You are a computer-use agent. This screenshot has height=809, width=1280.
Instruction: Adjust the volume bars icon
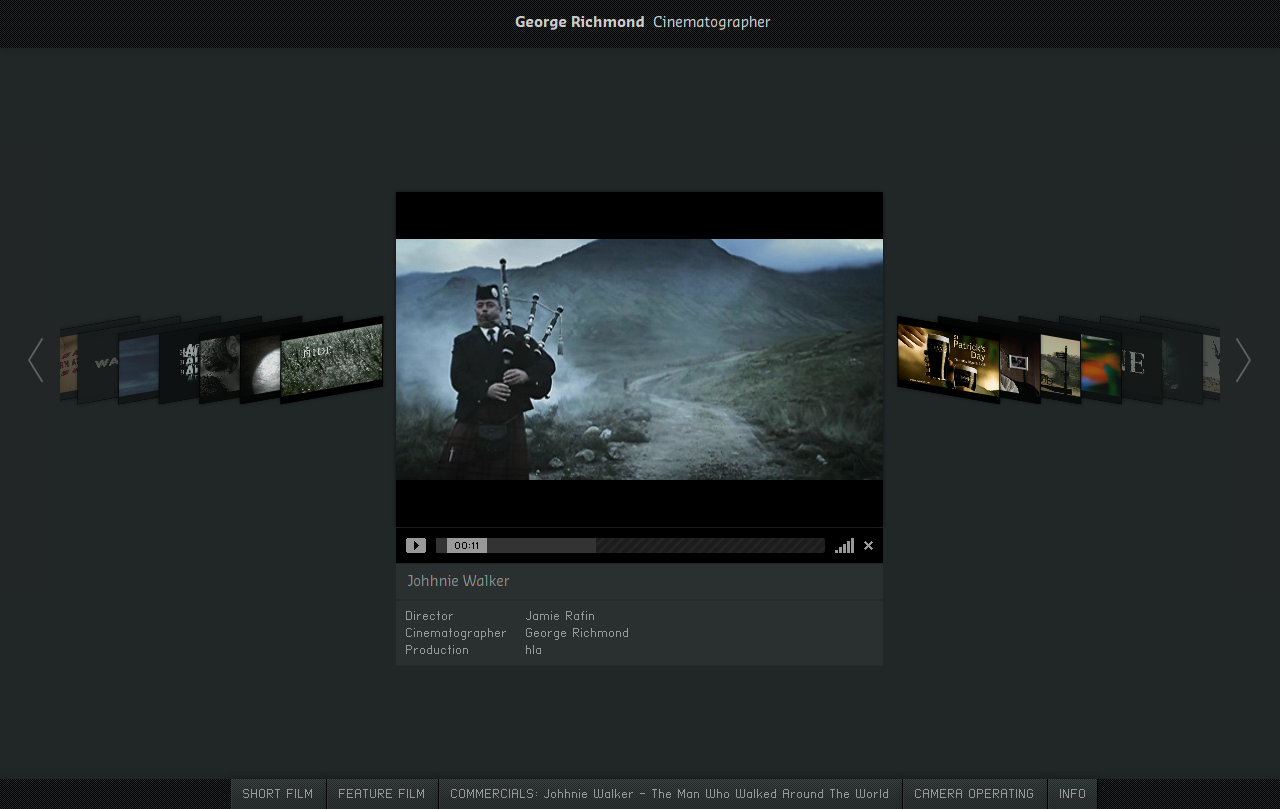[844, 545]
